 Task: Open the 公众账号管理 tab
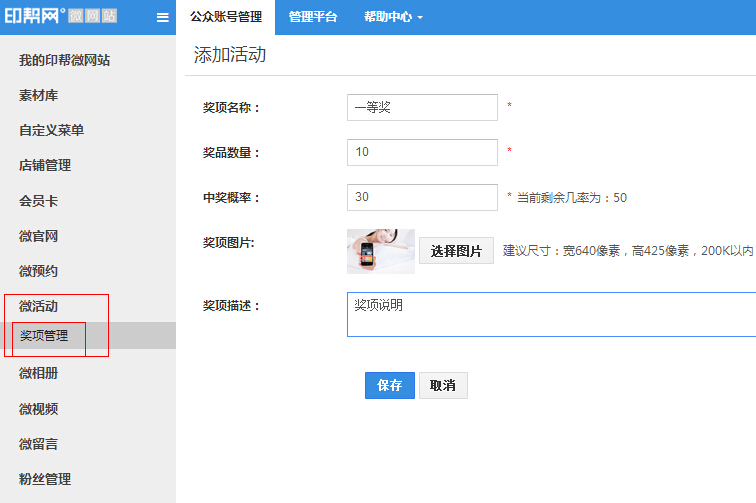click(226, 17)
